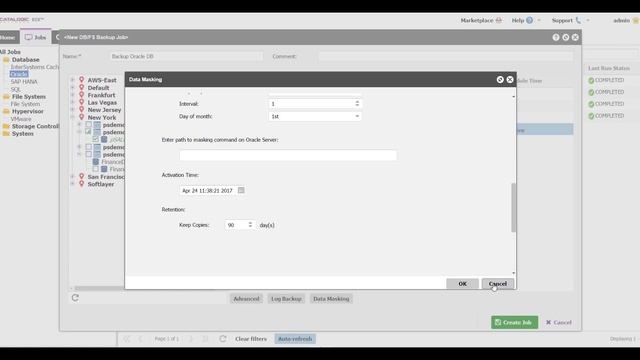
Task: Go to first page in pagination bar
Action: pos(127,339)
